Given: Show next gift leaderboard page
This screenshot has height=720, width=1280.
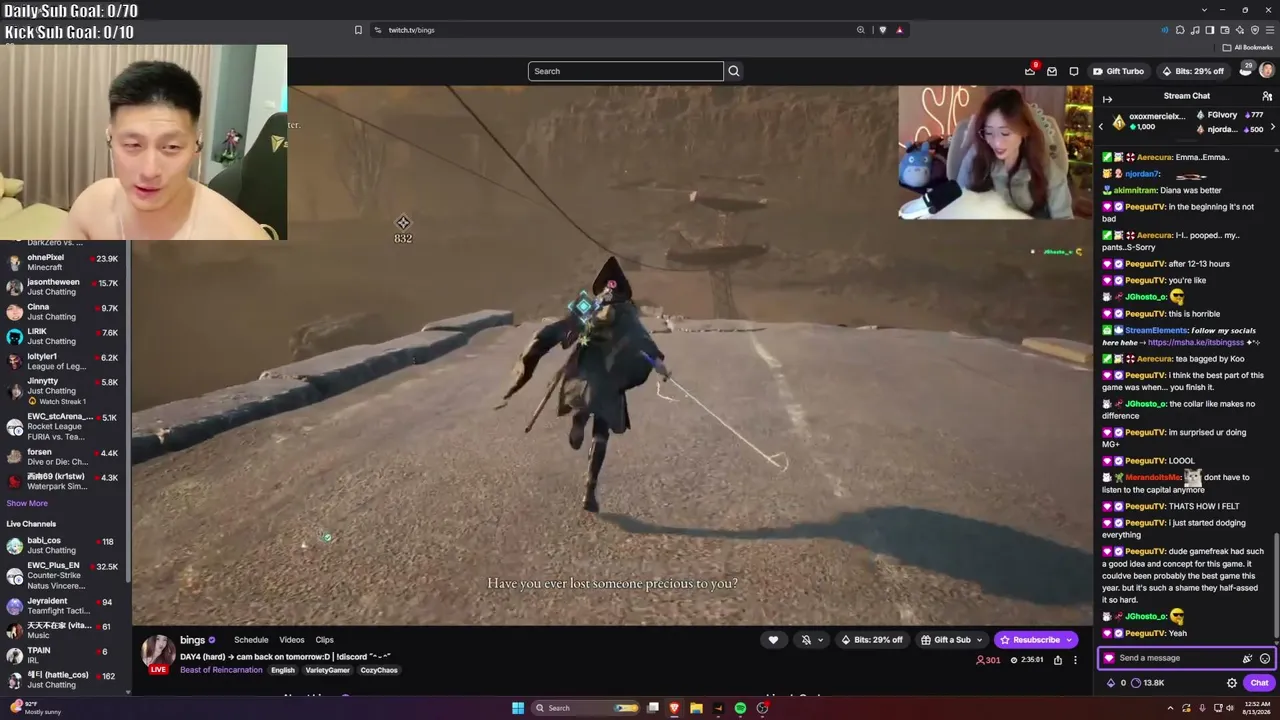Looking at the screenshot, I should 1272,127.
